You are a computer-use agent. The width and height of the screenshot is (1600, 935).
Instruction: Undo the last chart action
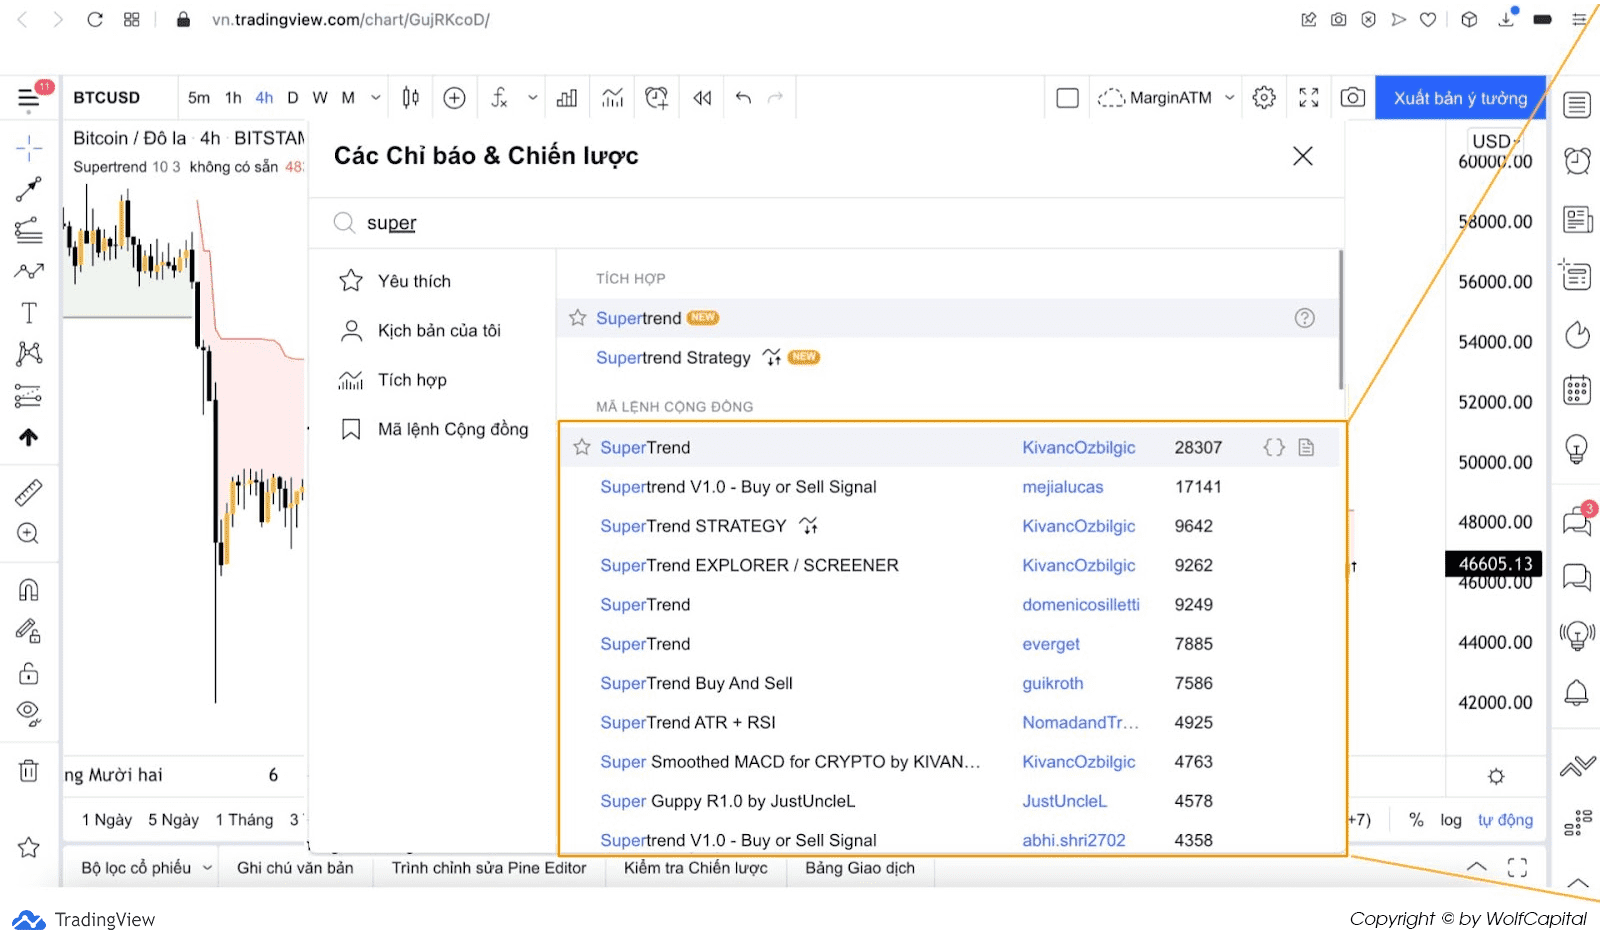click(x=743, y=97)
